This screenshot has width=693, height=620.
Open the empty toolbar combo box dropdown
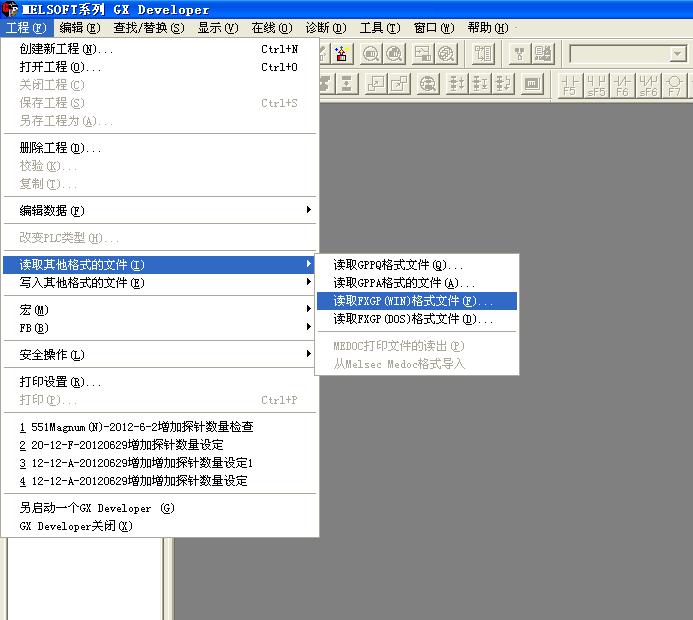pyautogui.click(x=678, y=54)
